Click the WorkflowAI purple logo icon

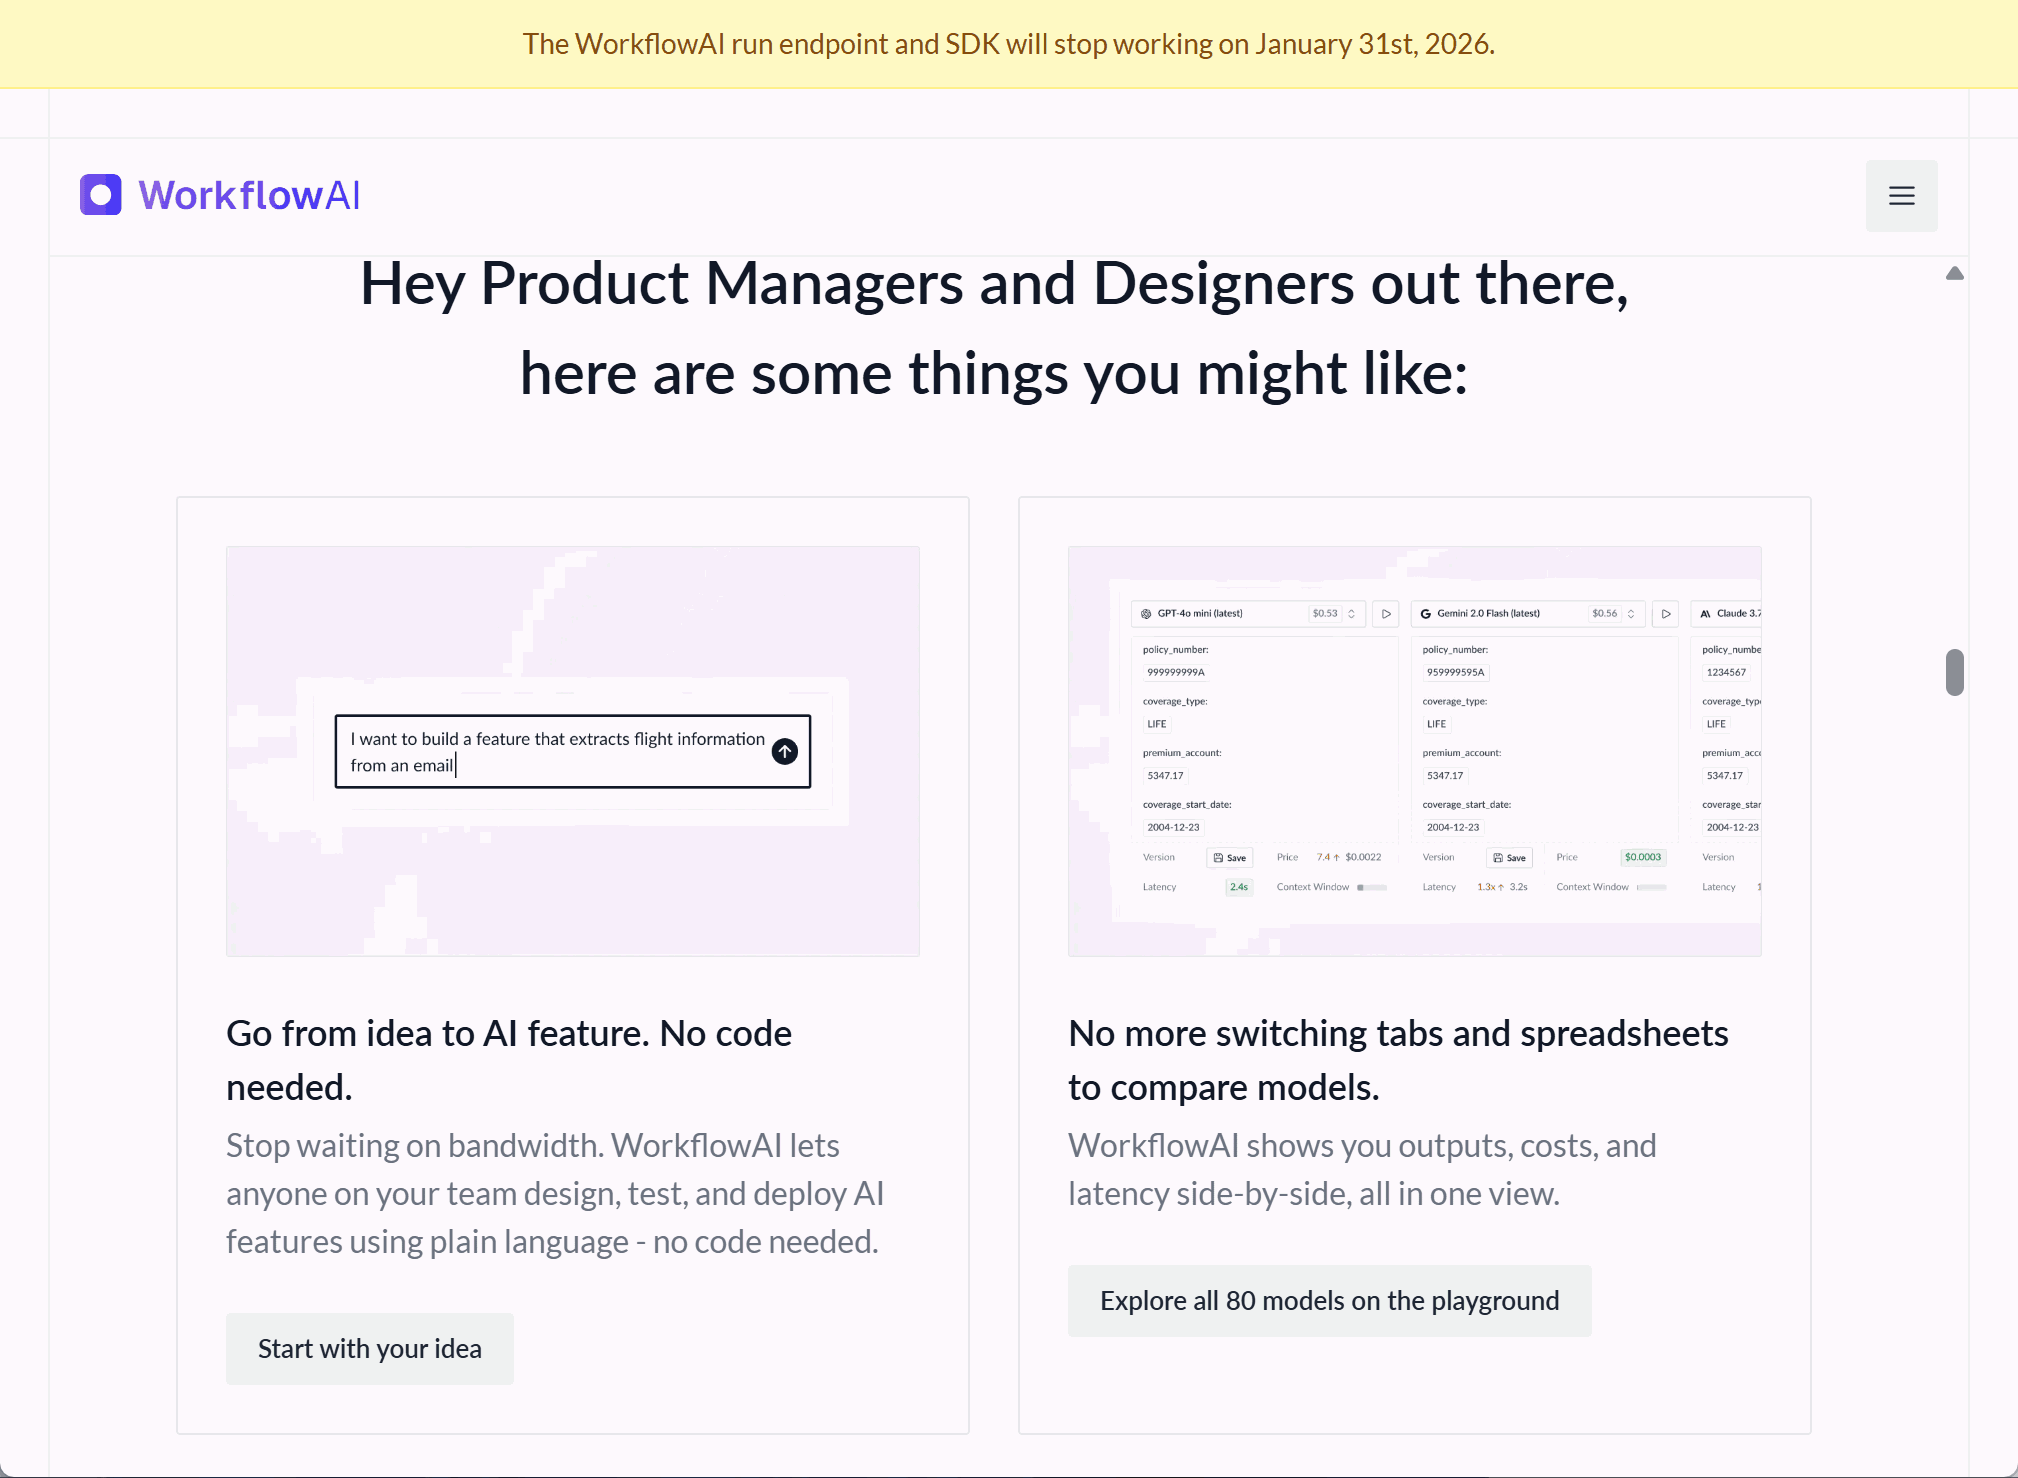coord(101,195)
